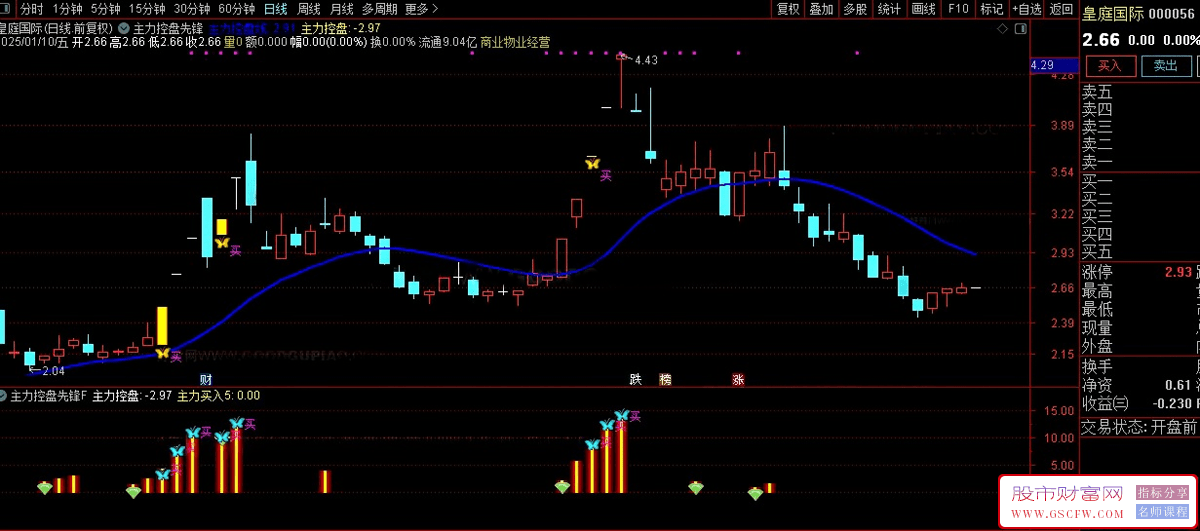This screenshot has width=1200, height=531.
Task: Switch to the 分时 intraday chart tab
Action: (32, 9)
